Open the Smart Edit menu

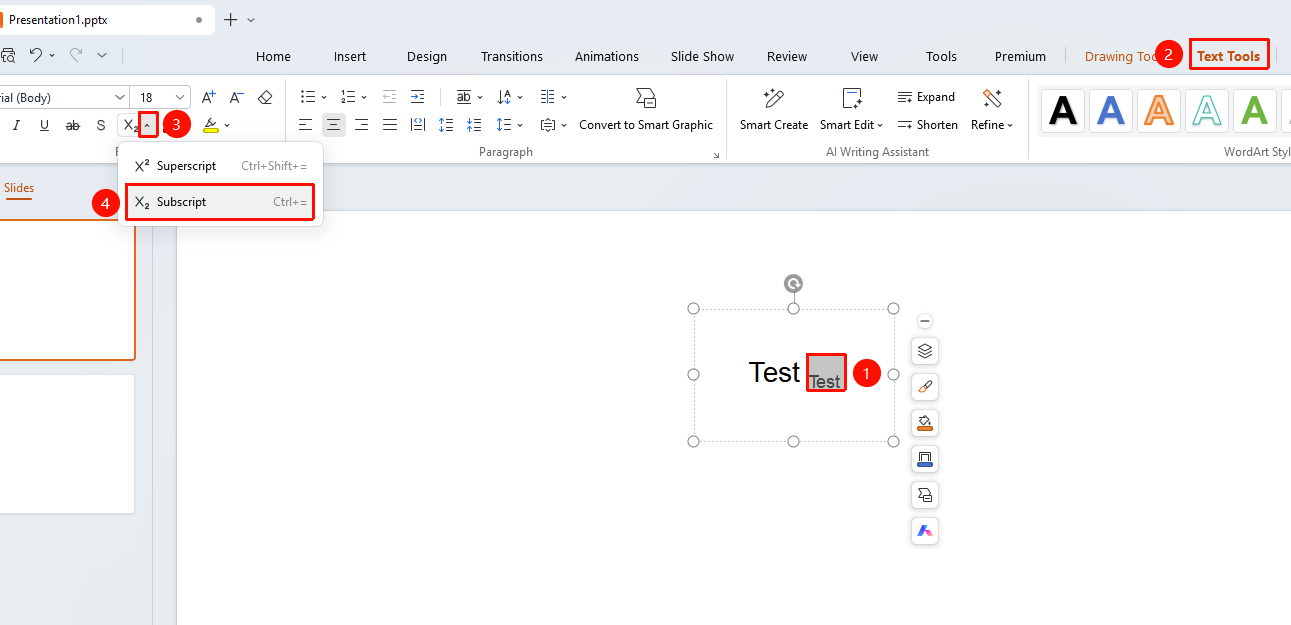click(x=852, y=110)
